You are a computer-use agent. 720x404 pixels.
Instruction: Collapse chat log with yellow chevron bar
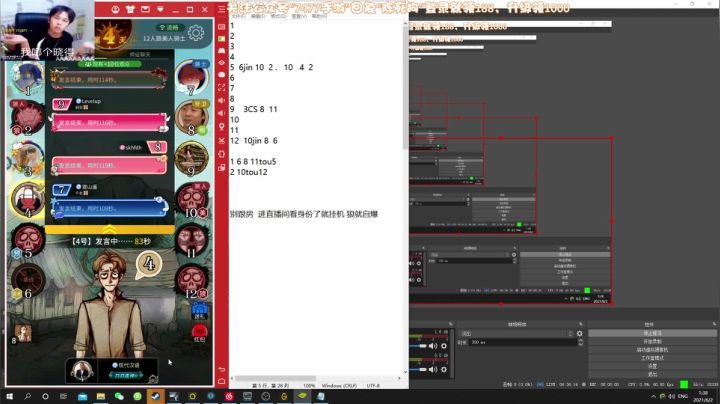(x=109, y=229)
